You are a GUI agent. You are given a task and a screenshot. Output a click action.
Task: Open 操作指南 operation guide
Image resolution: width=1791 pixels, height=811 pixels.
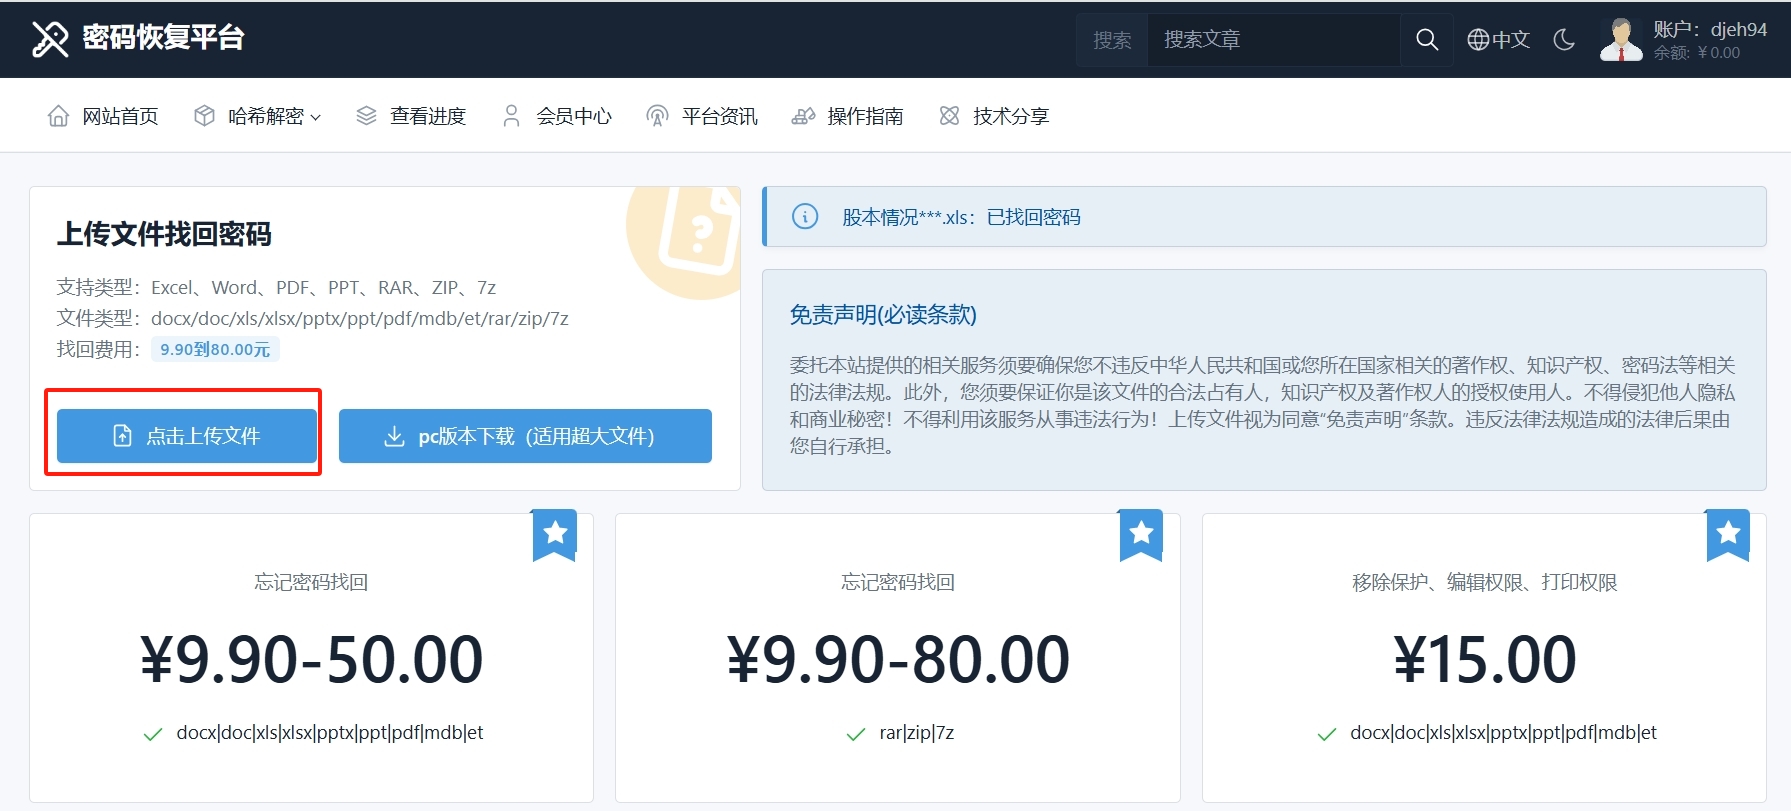point(847,117)
